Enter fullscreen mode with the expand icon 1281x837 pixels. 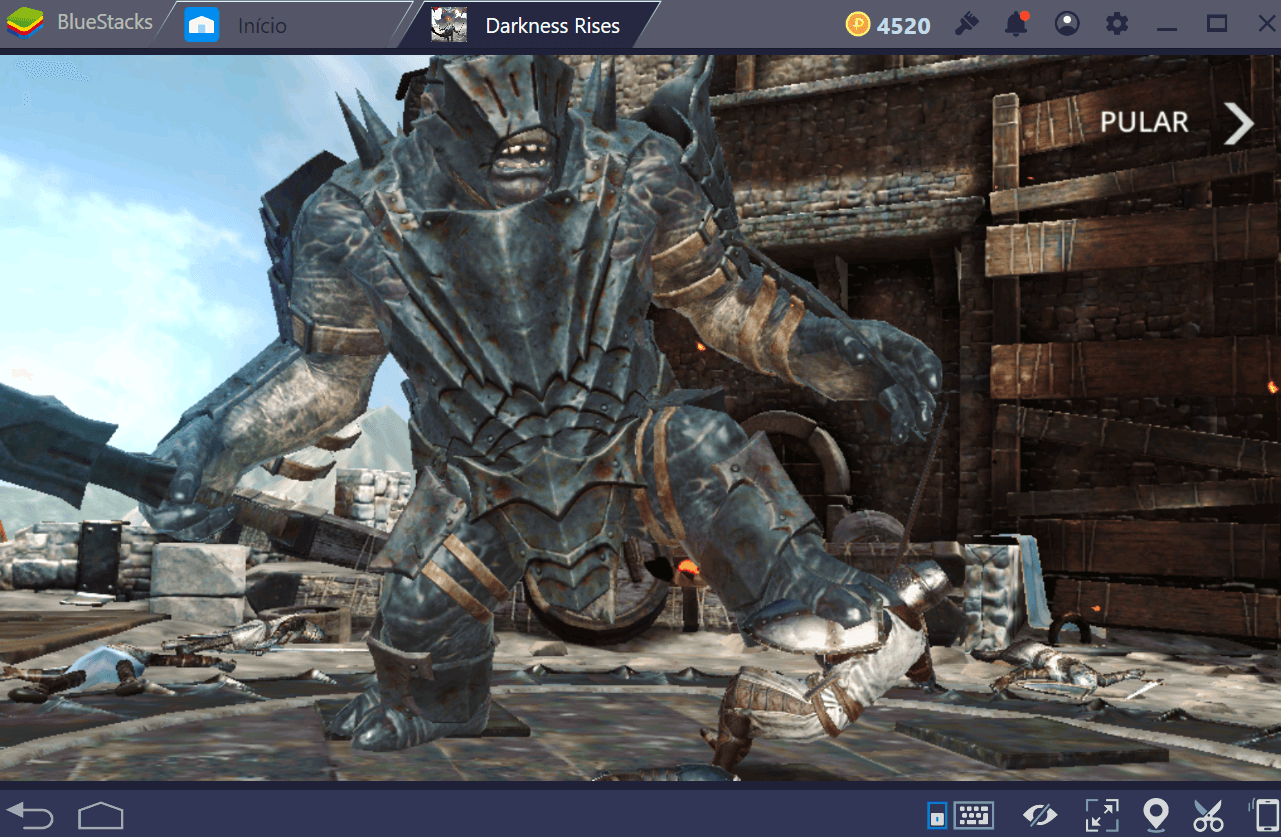pos(1101,815)
